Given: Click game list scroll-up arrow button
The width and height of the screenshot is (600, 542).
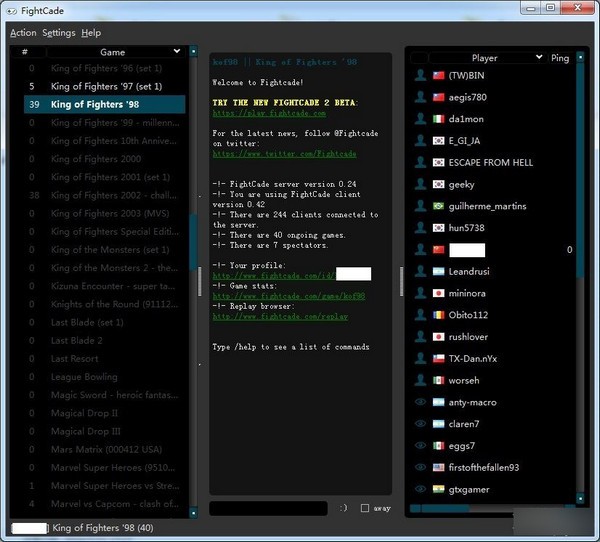Looking at the screenshot, I should pyautogui.click(x=194, y=51).
